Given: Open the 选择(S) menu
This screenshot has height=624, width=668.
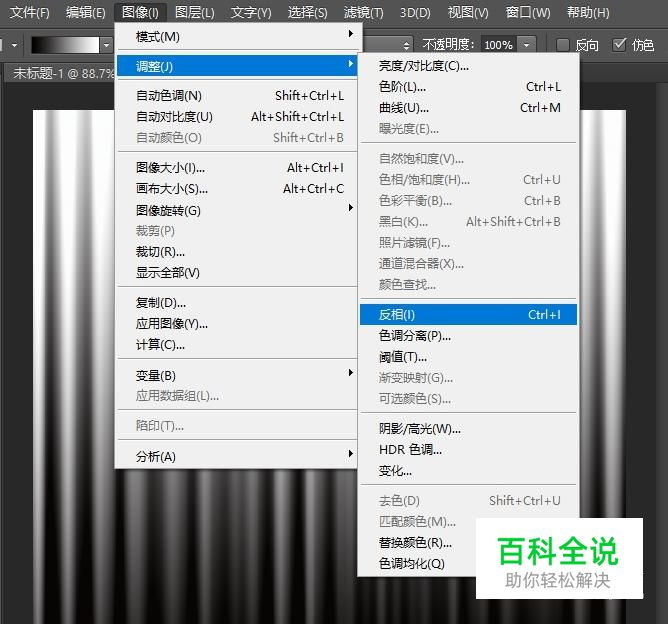Looking at the screenshot, I should tap(307, 12).
